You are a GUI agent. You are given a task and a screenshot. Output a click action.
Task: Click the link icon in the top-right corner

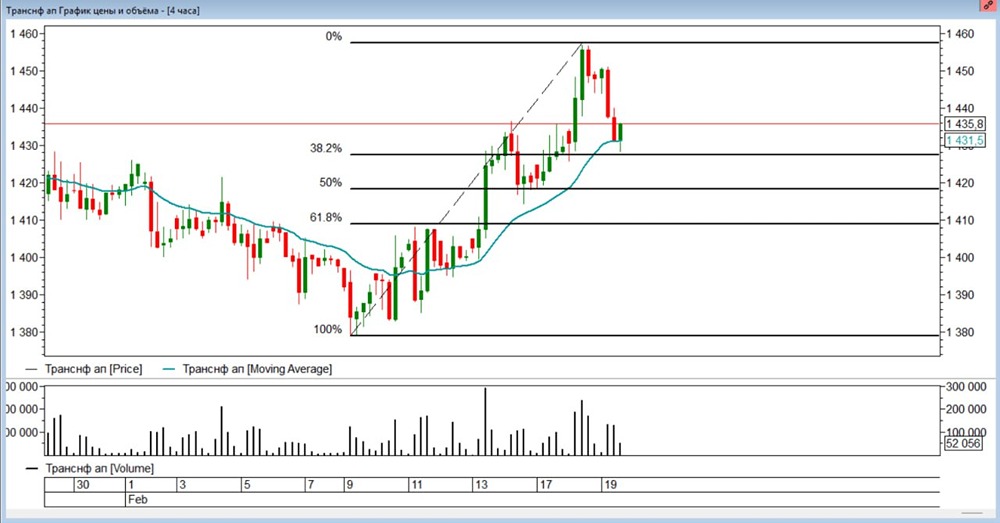988,5
